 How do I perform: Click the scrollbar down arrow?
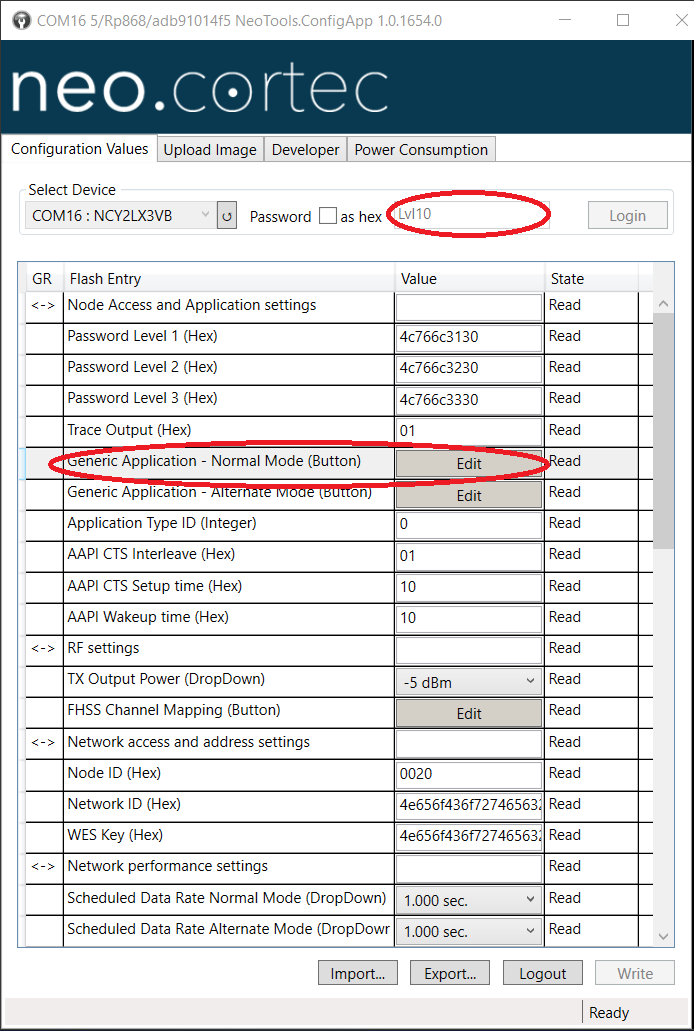coord(663,936)
